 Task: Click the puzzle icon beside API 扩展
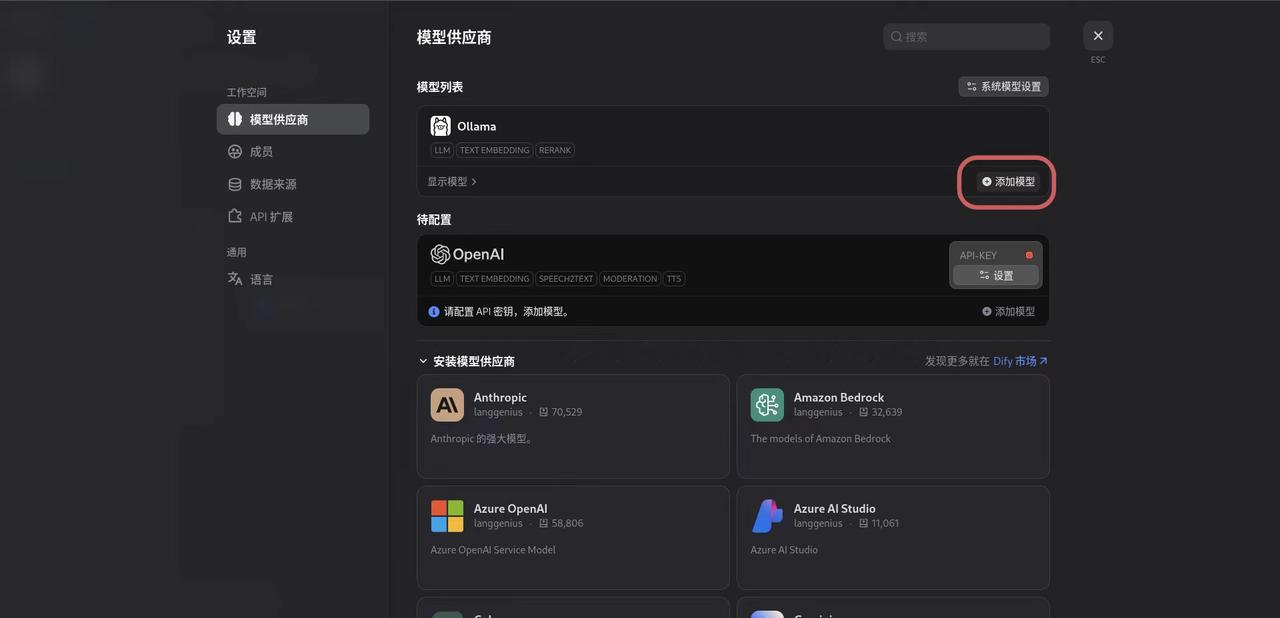pyautogui.click(x=235, y=217)
